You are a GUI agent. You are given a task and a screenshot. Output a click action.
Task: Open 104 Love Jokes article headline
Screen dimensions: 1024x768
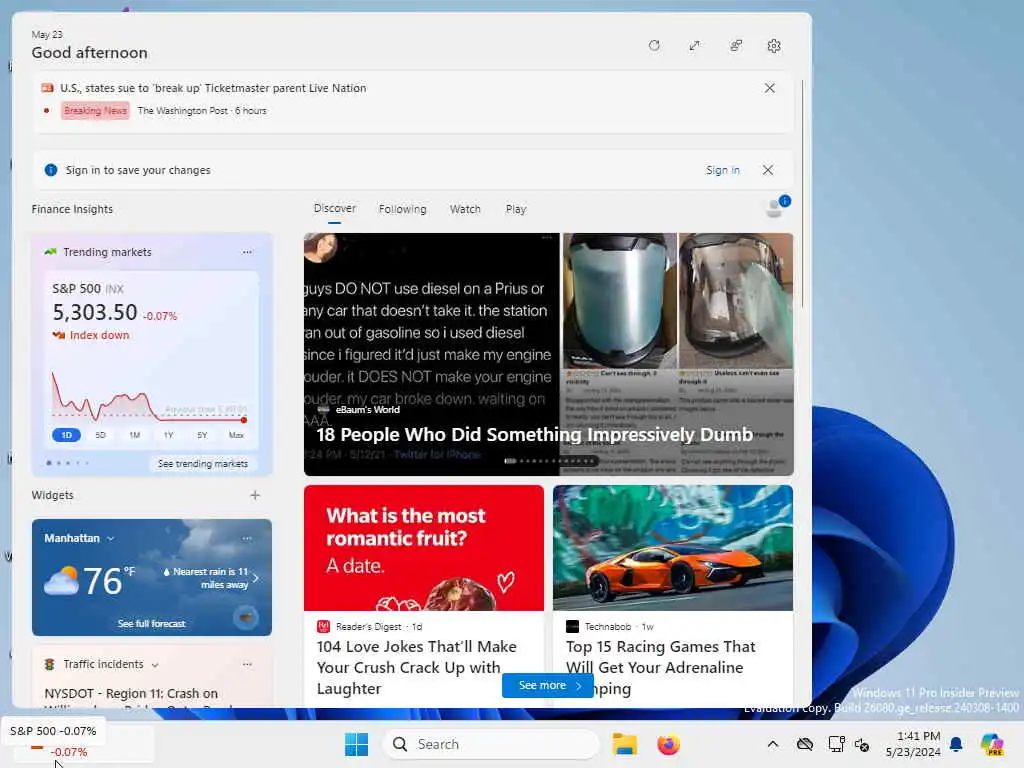(417, 667)
